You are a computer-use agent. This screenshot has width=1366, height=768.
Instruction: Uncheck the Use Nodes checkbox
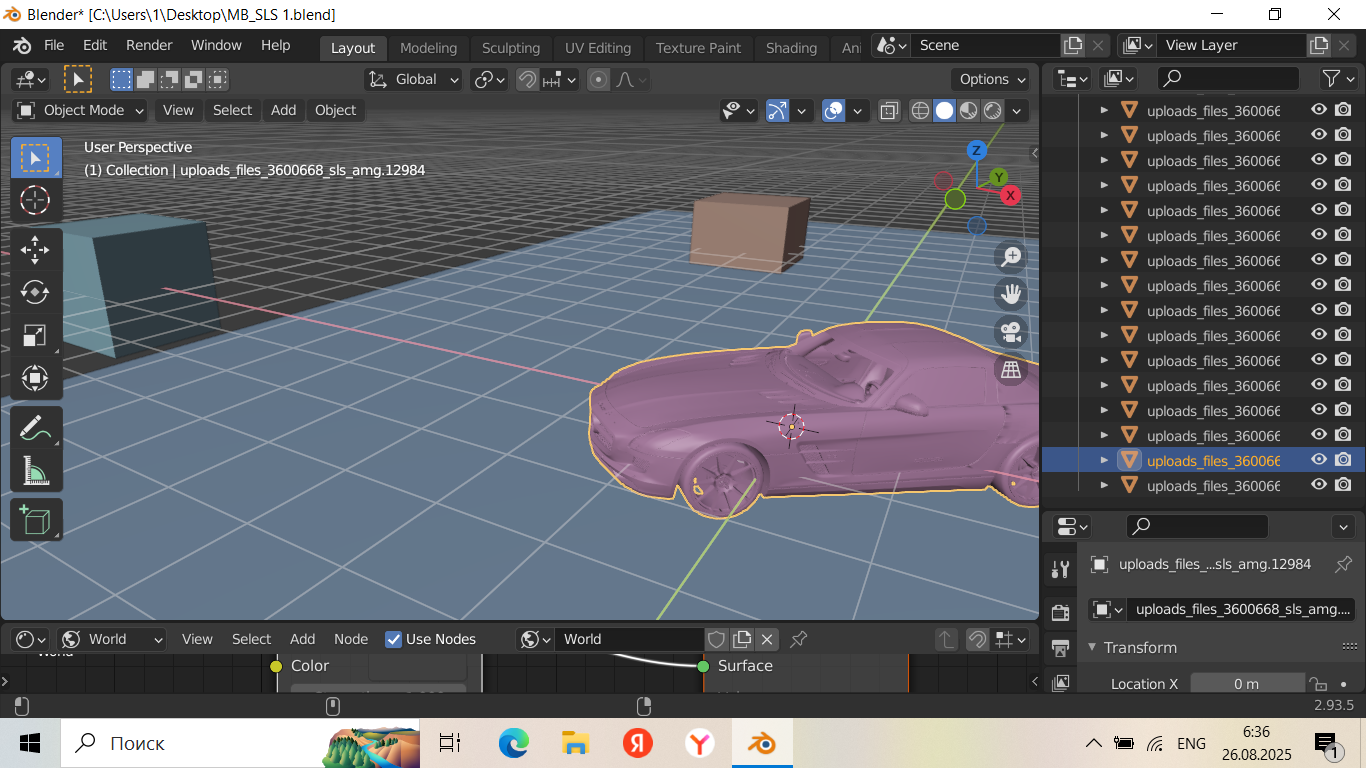394,639
